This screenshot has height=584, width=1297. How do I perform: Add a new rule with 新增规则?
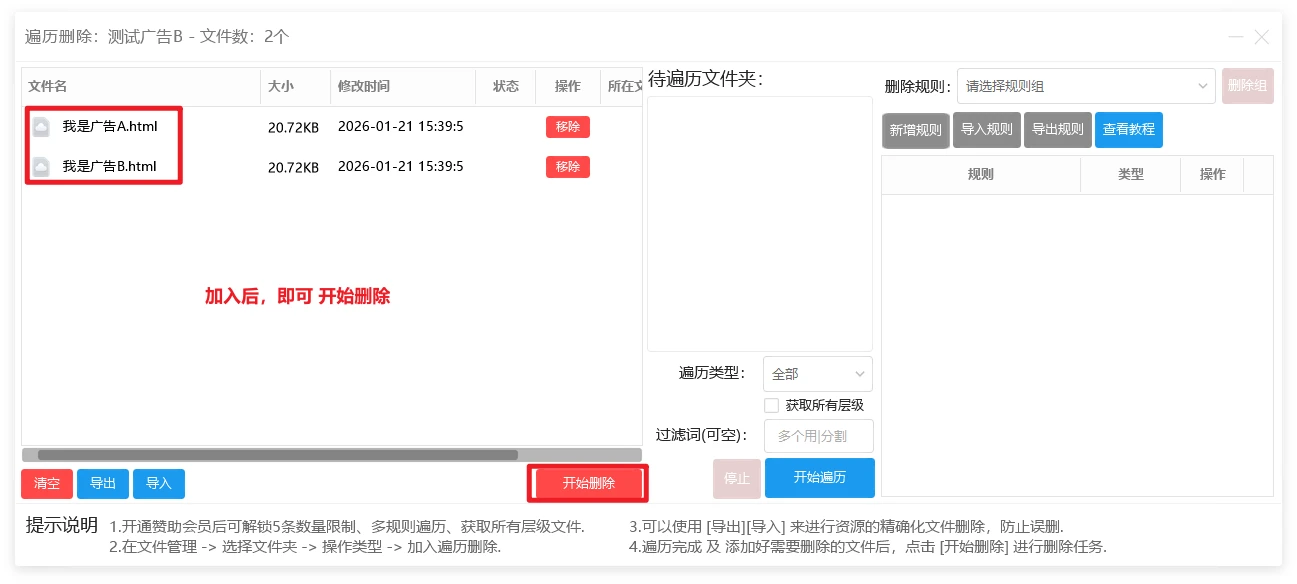click(915, 130)
